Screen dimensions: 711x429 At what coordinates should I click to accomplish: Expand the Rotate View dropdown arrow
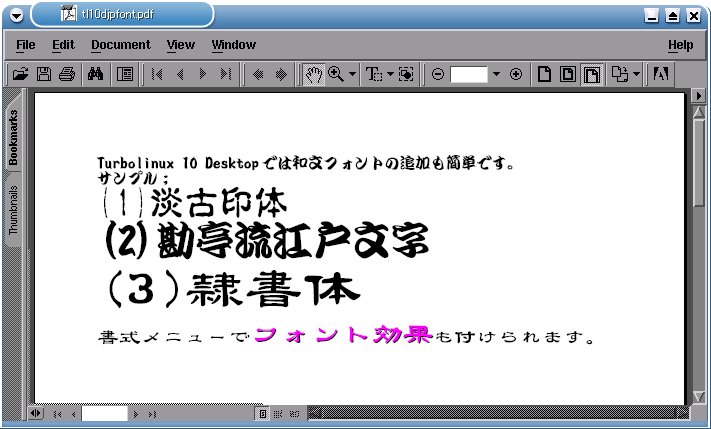(x=636, y=74)
